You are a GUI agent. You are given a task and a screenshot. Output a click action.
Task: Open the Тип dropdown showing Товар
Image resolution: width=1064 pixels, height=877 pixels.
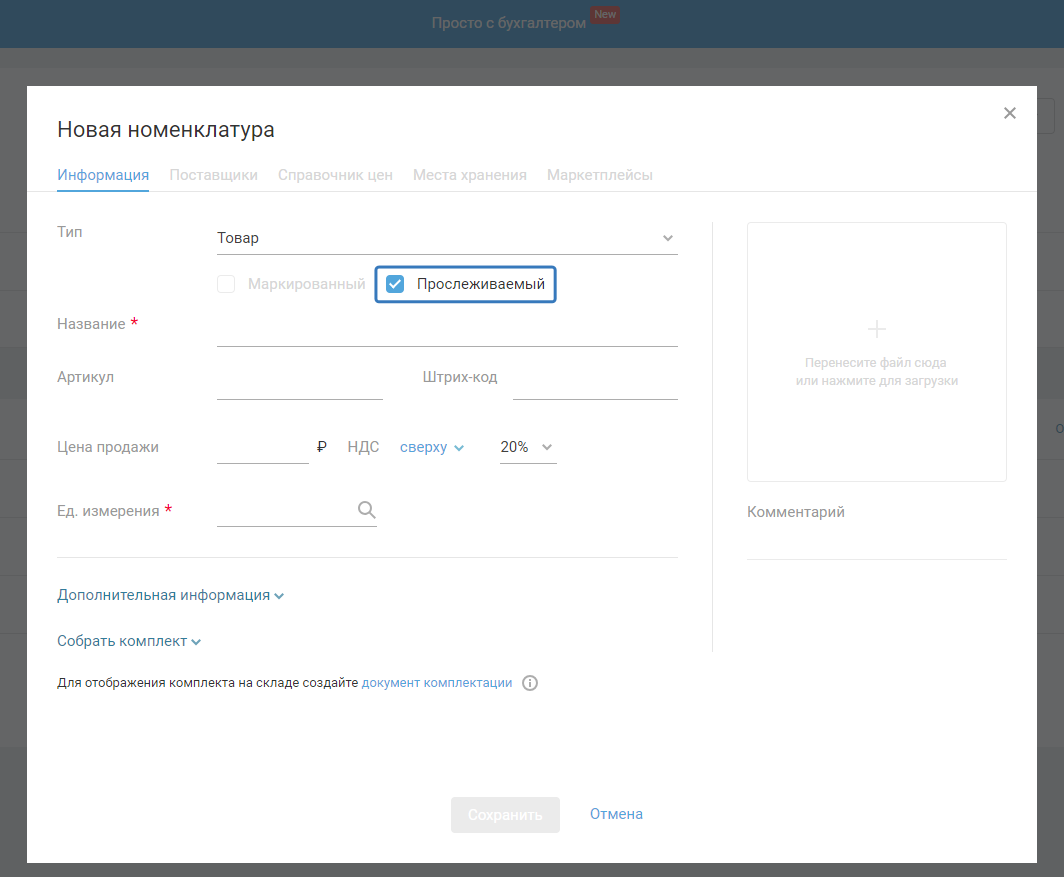(x=446, y=238)
